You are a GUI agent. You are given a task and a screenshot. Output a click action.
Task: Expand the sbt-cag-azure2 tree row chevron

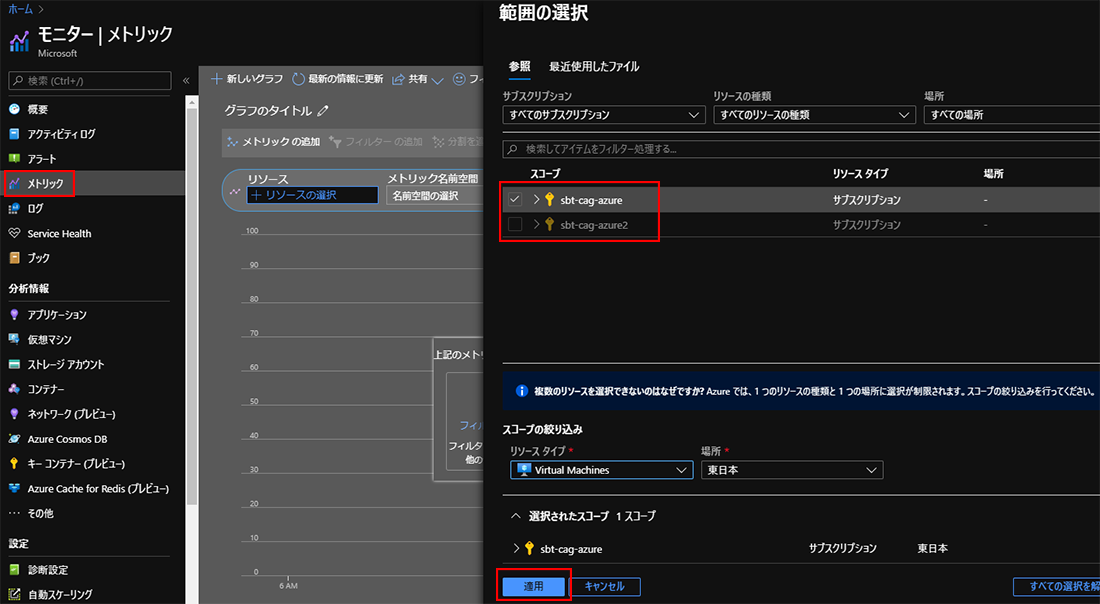[536, 224]
